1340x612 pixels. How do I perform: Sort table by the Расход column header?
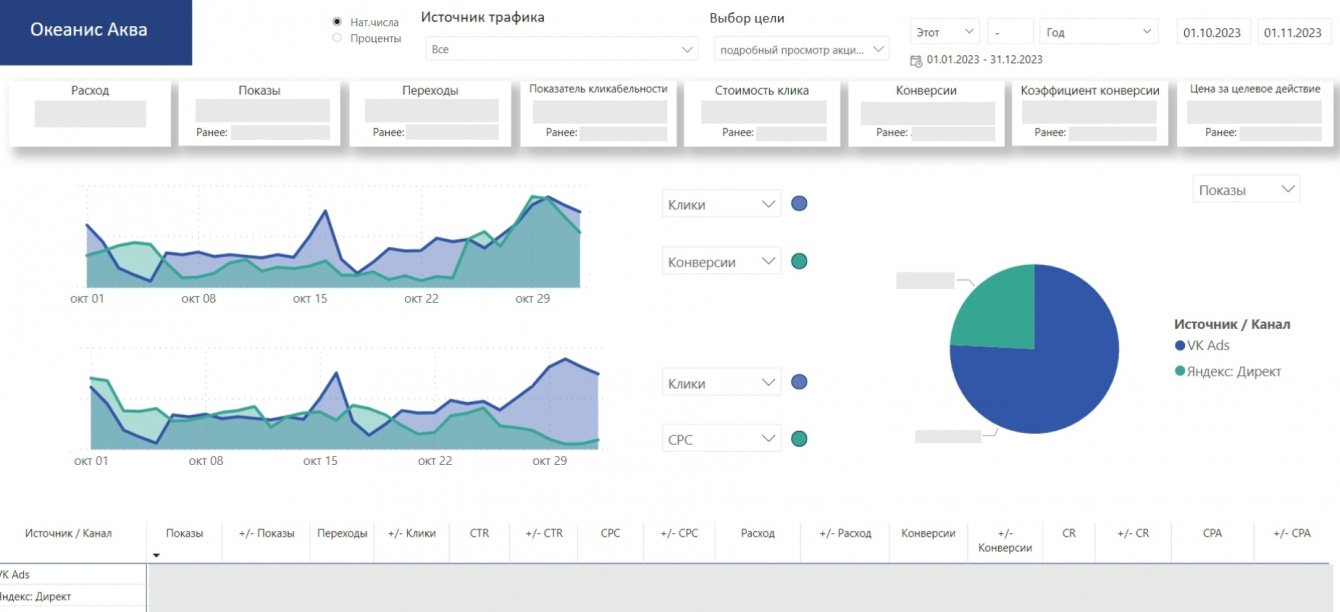(x=757, y=533)
